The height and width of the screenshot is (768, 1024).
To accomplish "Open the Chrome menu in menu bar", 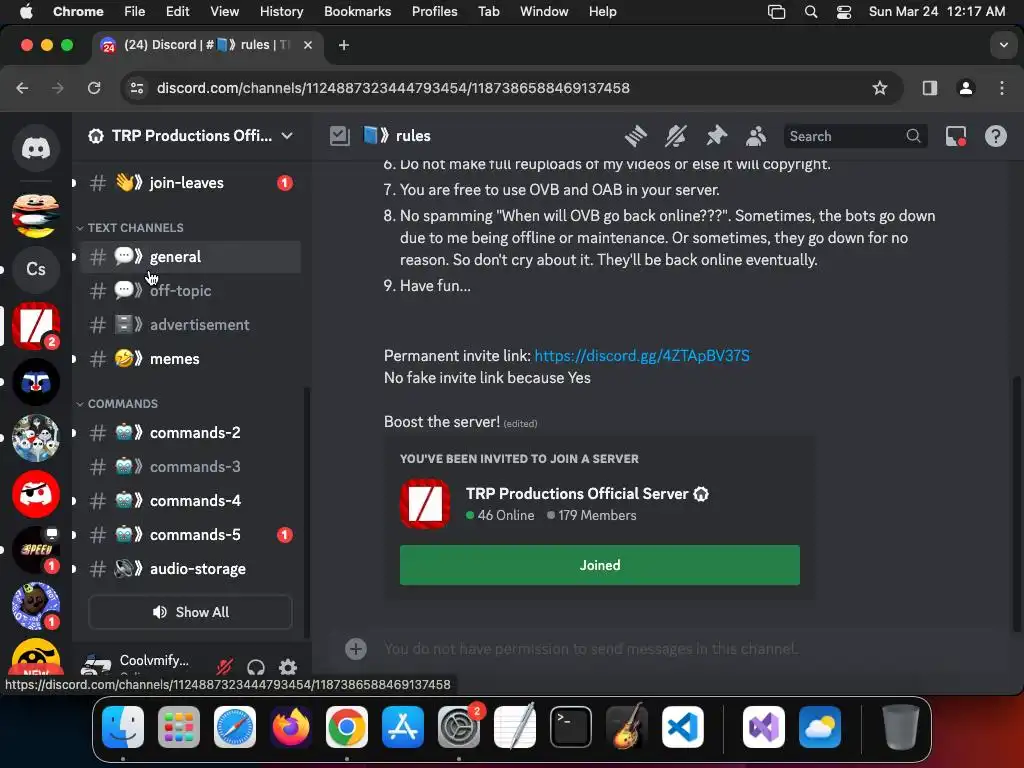I will pos(78,11).
